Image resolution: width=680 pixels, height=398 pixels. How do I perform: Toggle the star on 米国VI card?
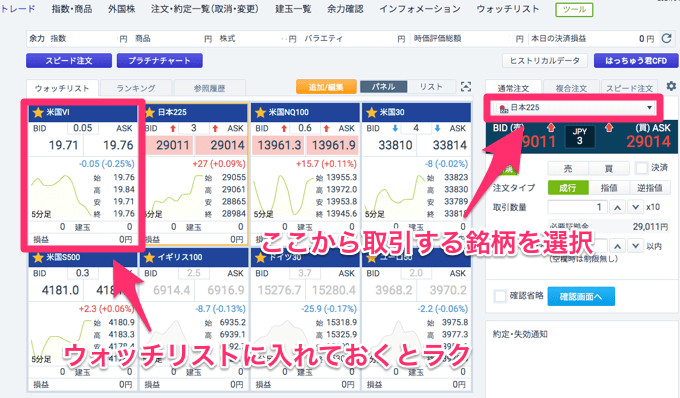point(38,113)
